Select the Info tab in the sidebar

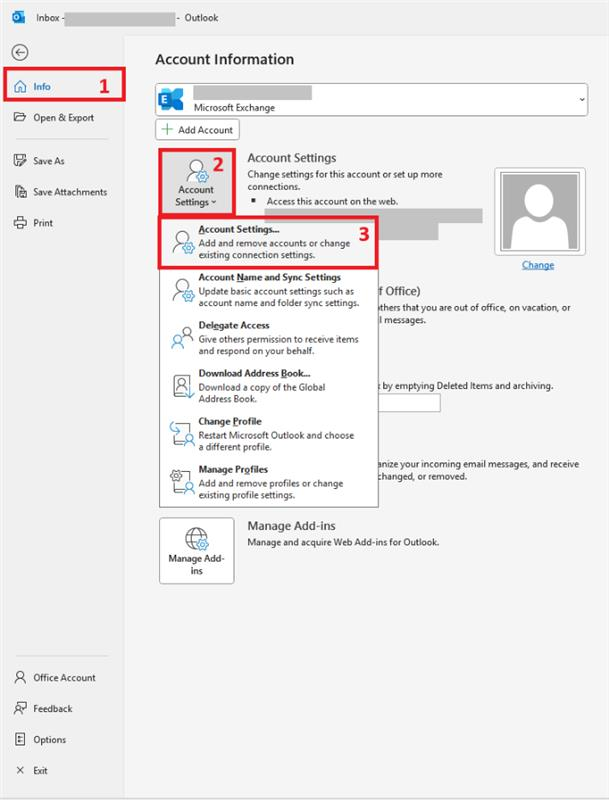pyautogui.click(x=64, y=85)
